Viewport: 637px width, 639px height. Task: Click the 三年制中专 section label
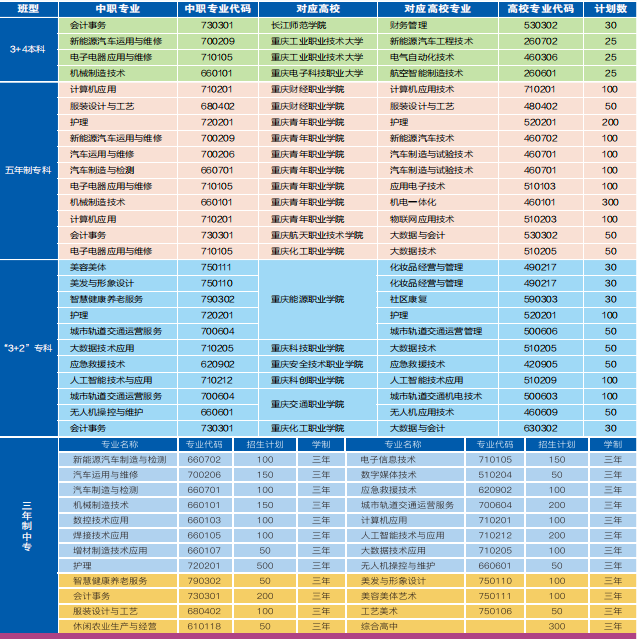(29, 533)
